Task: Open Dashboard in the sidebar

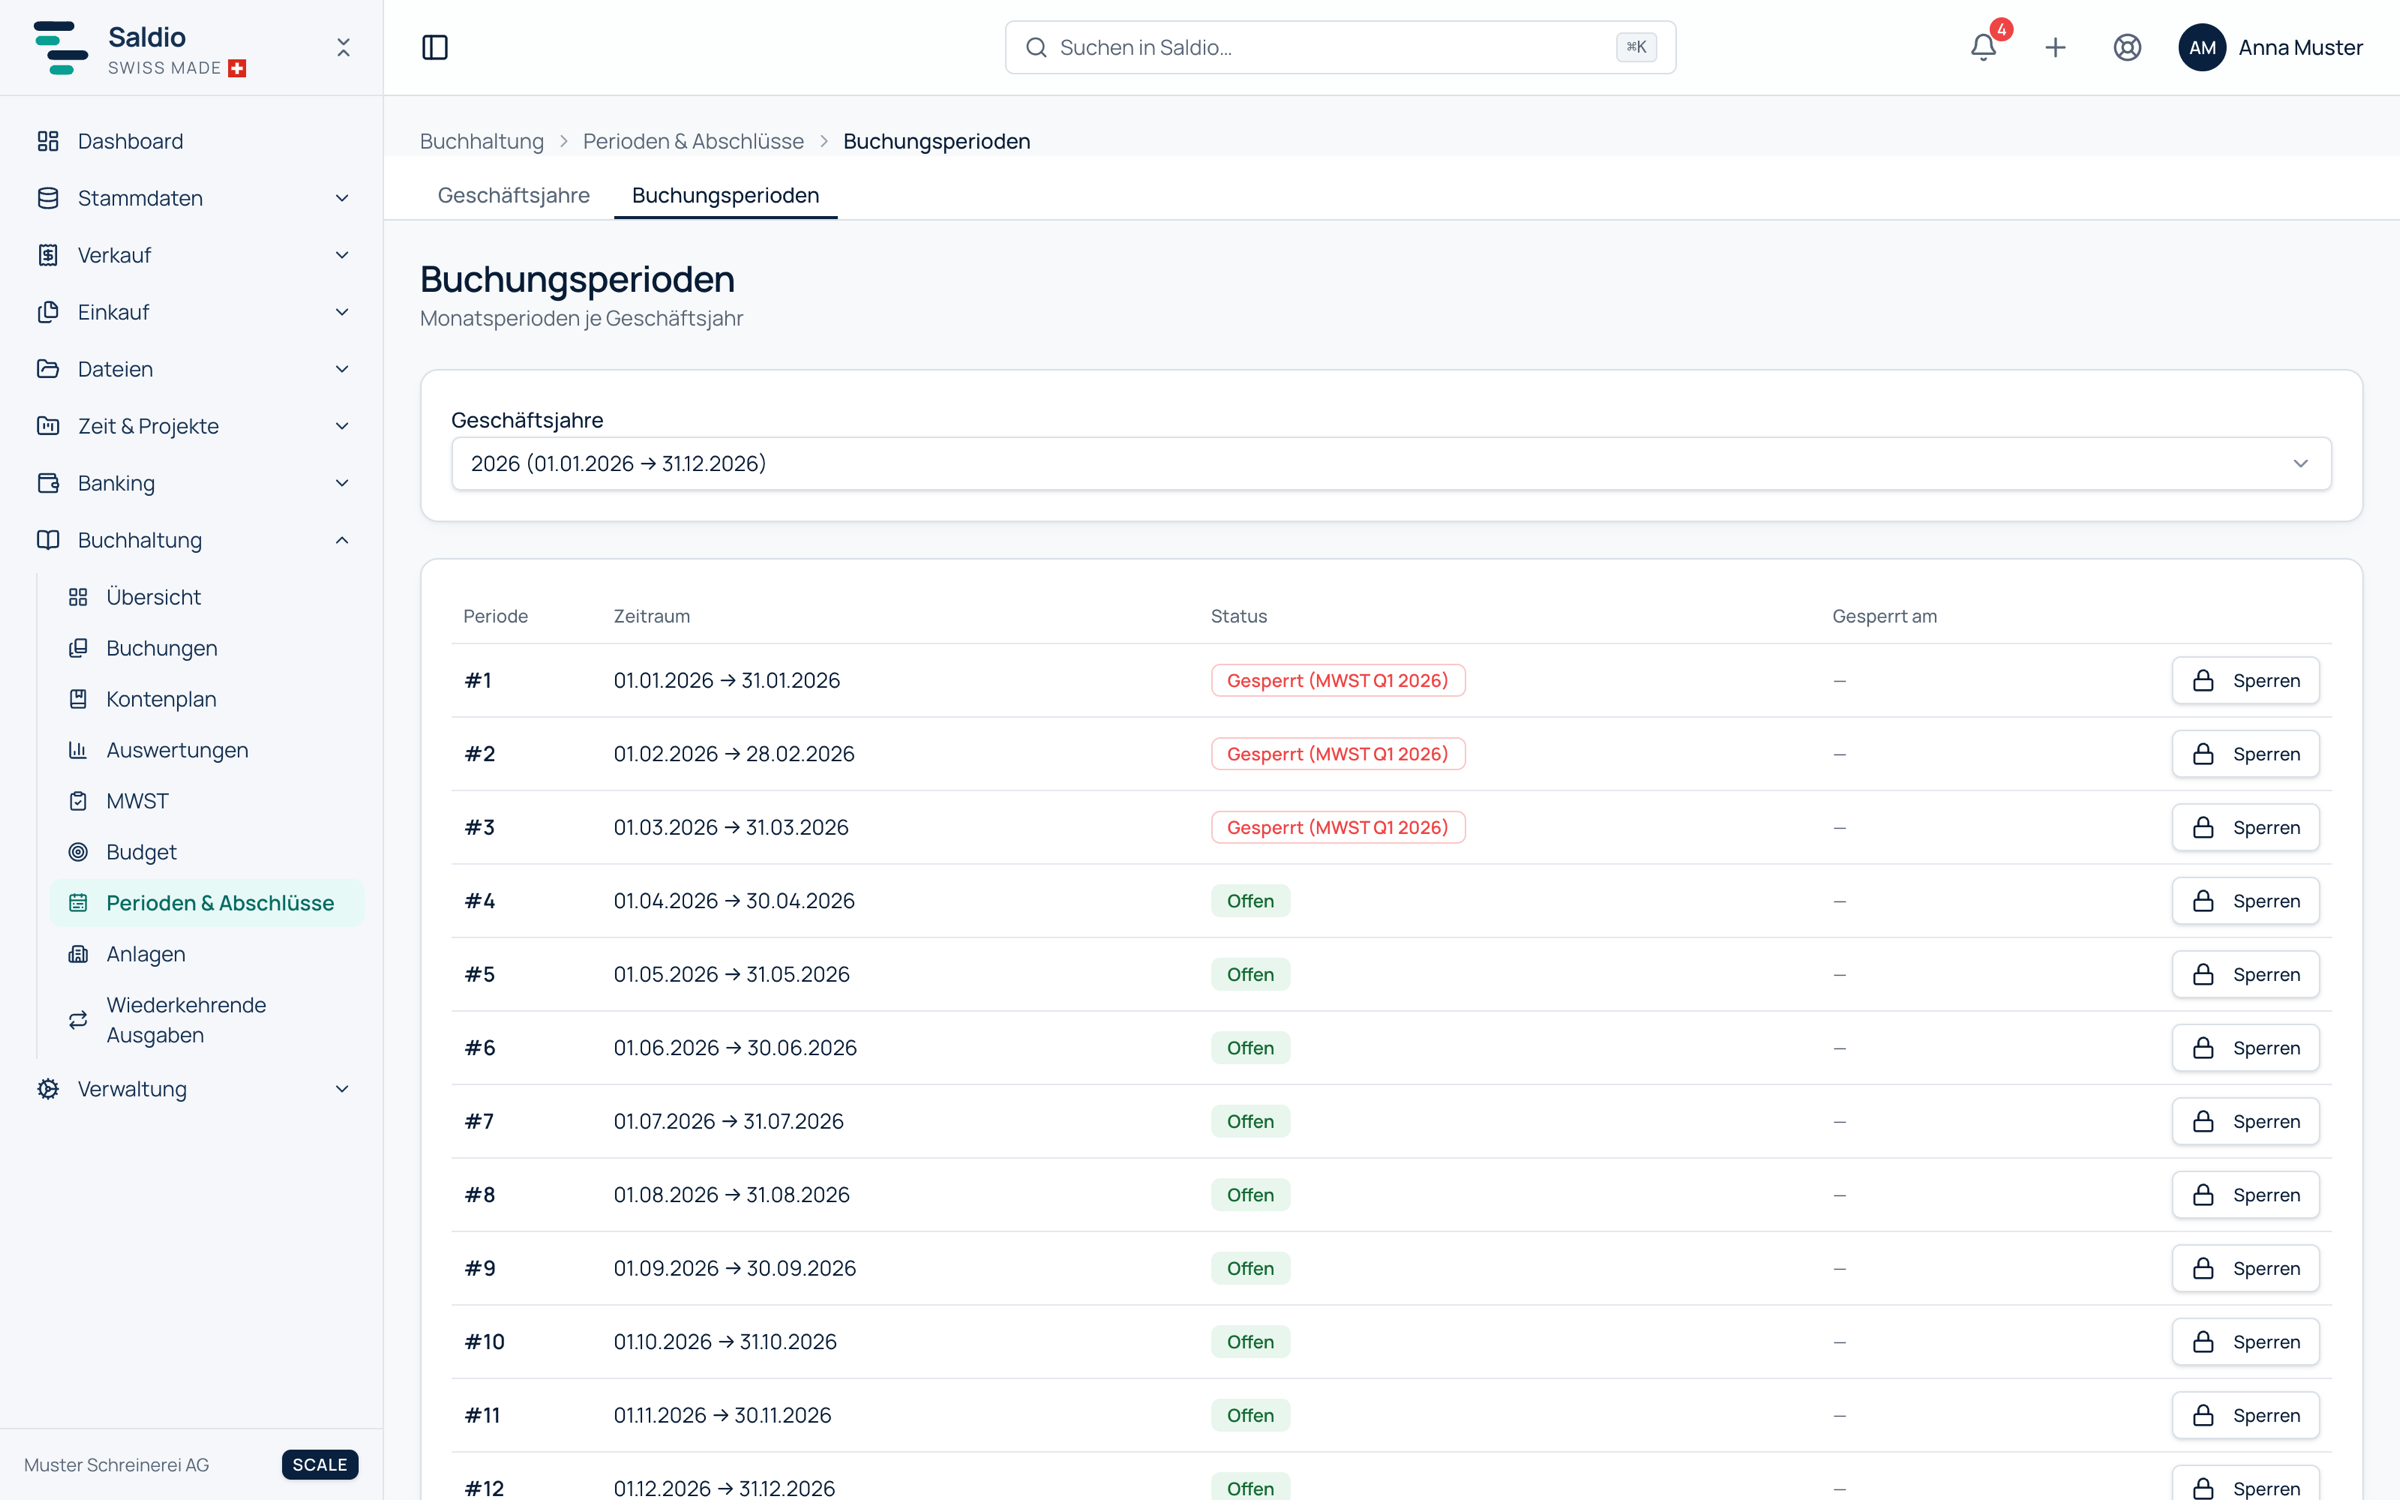Action: [x=191, y=141]
